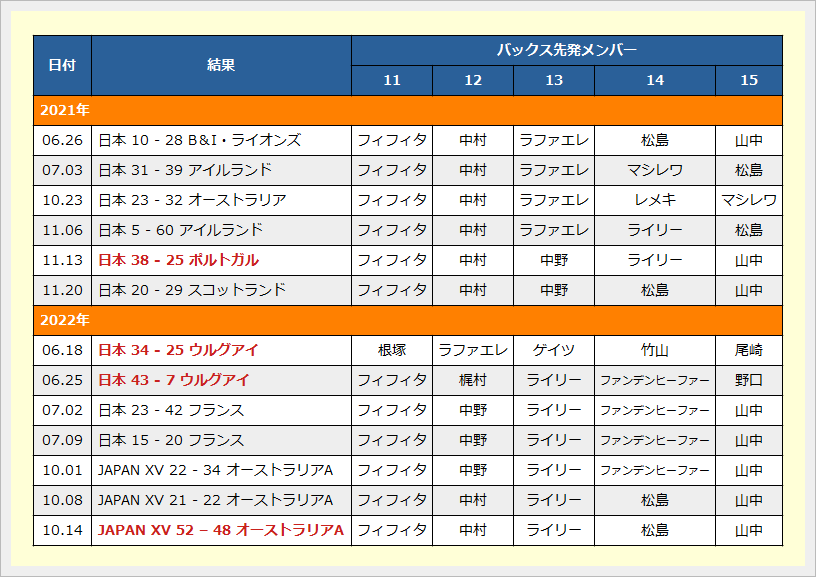The image size is (816, 577).
Task: Select the レメキ player cell
Action: (x=655, y=200)
